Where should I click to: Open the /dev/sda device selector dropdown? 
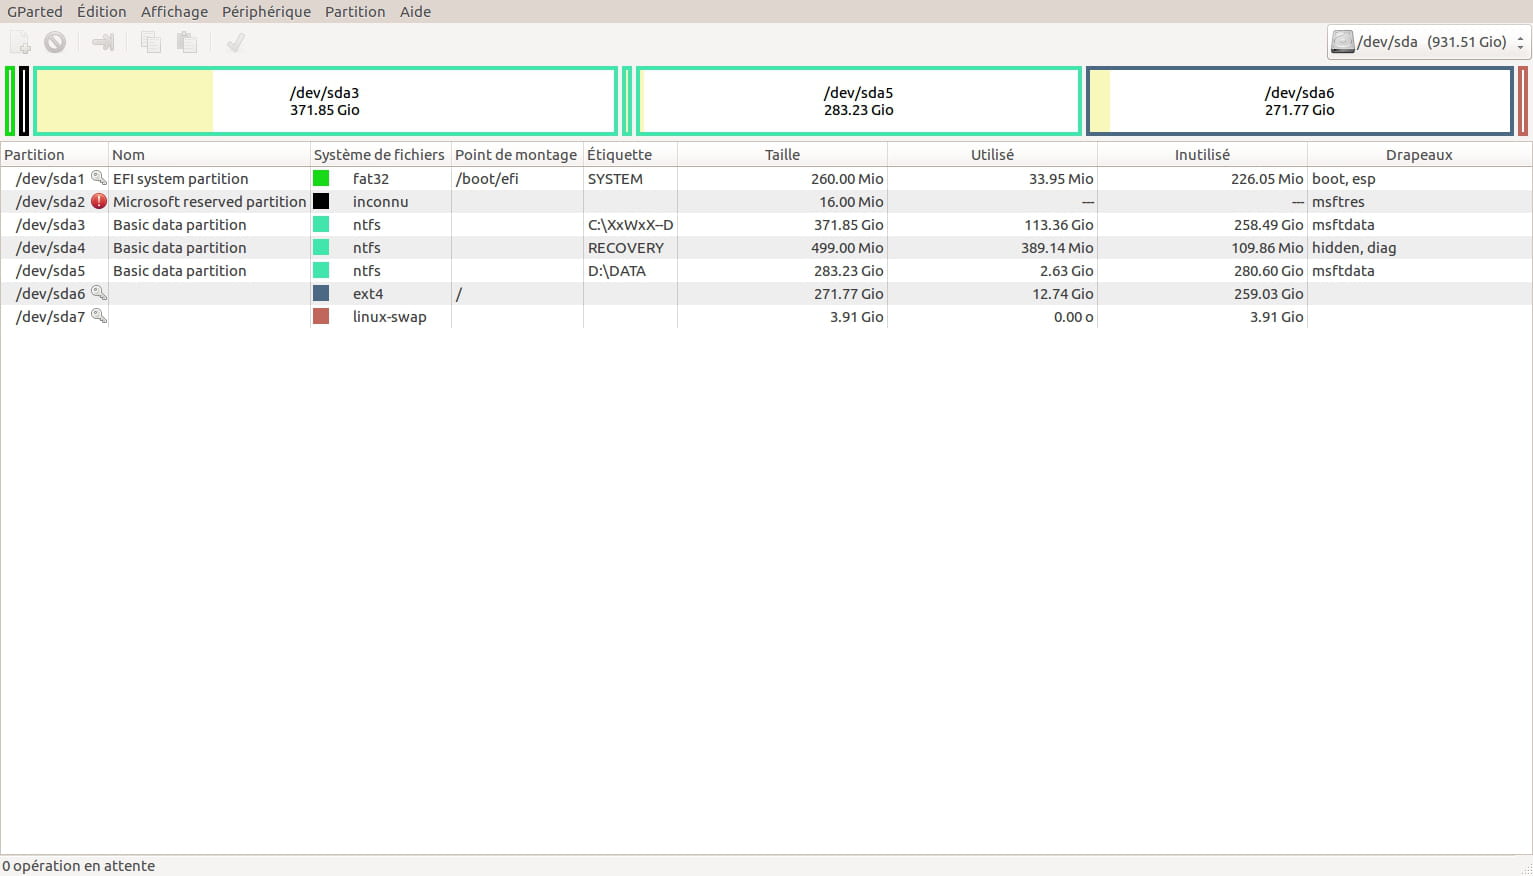click(x=1429, y=42)
